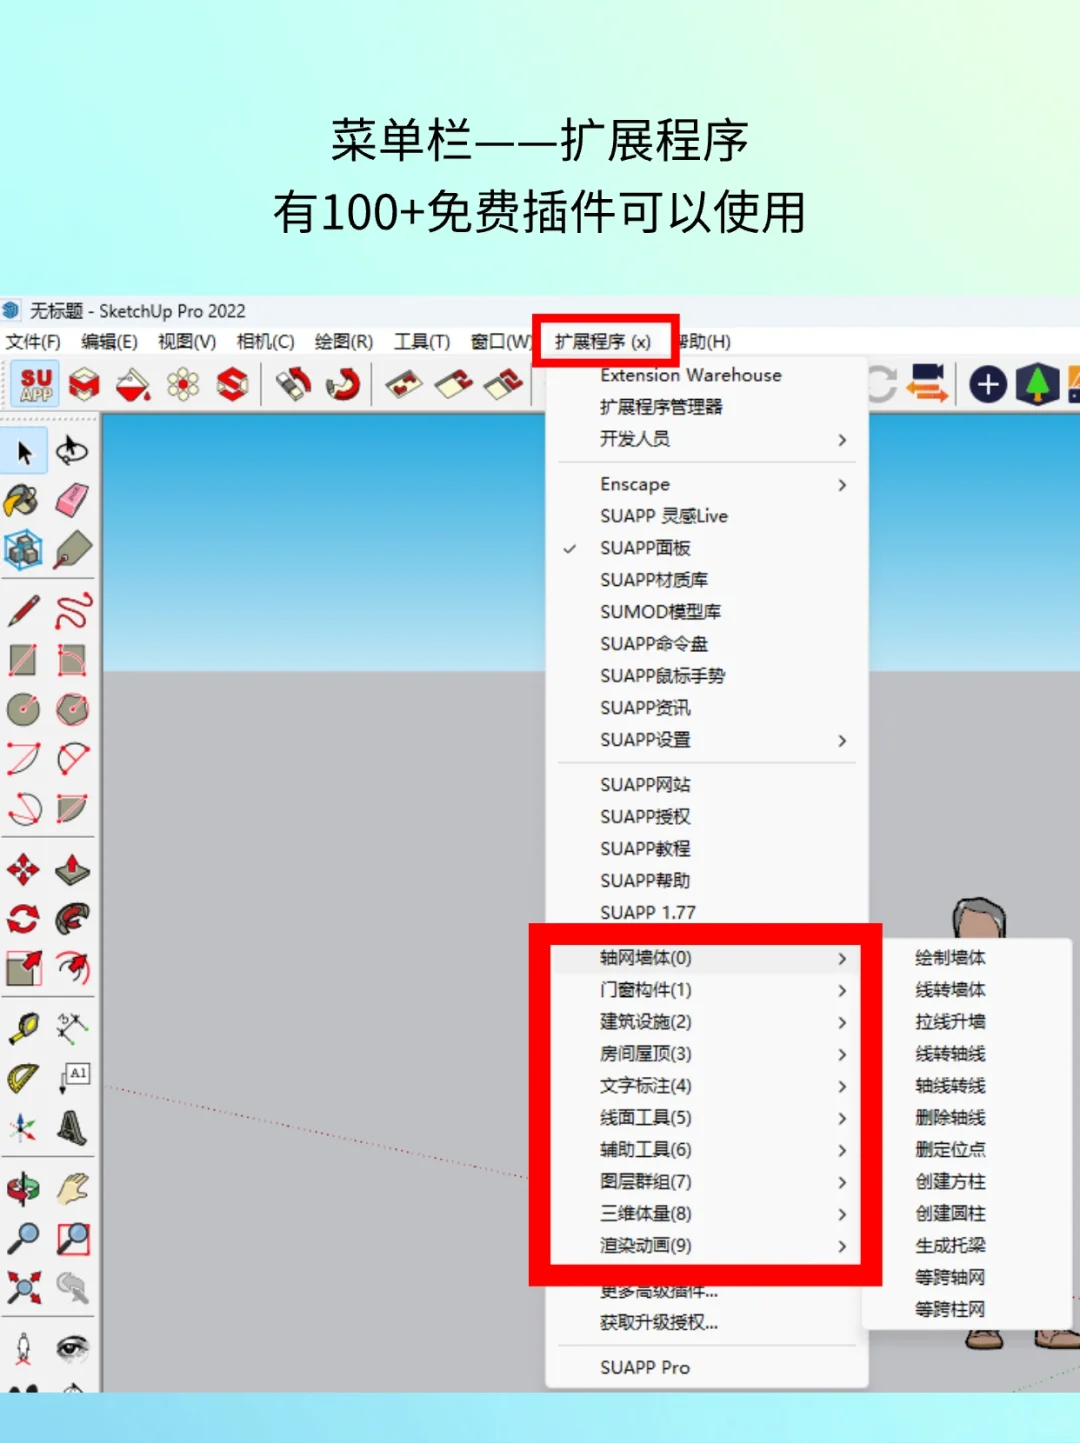The width and height of the screenshot is (1080, 1443).
Task: Open the 窗口(W) menu
Action: (500, 341)
